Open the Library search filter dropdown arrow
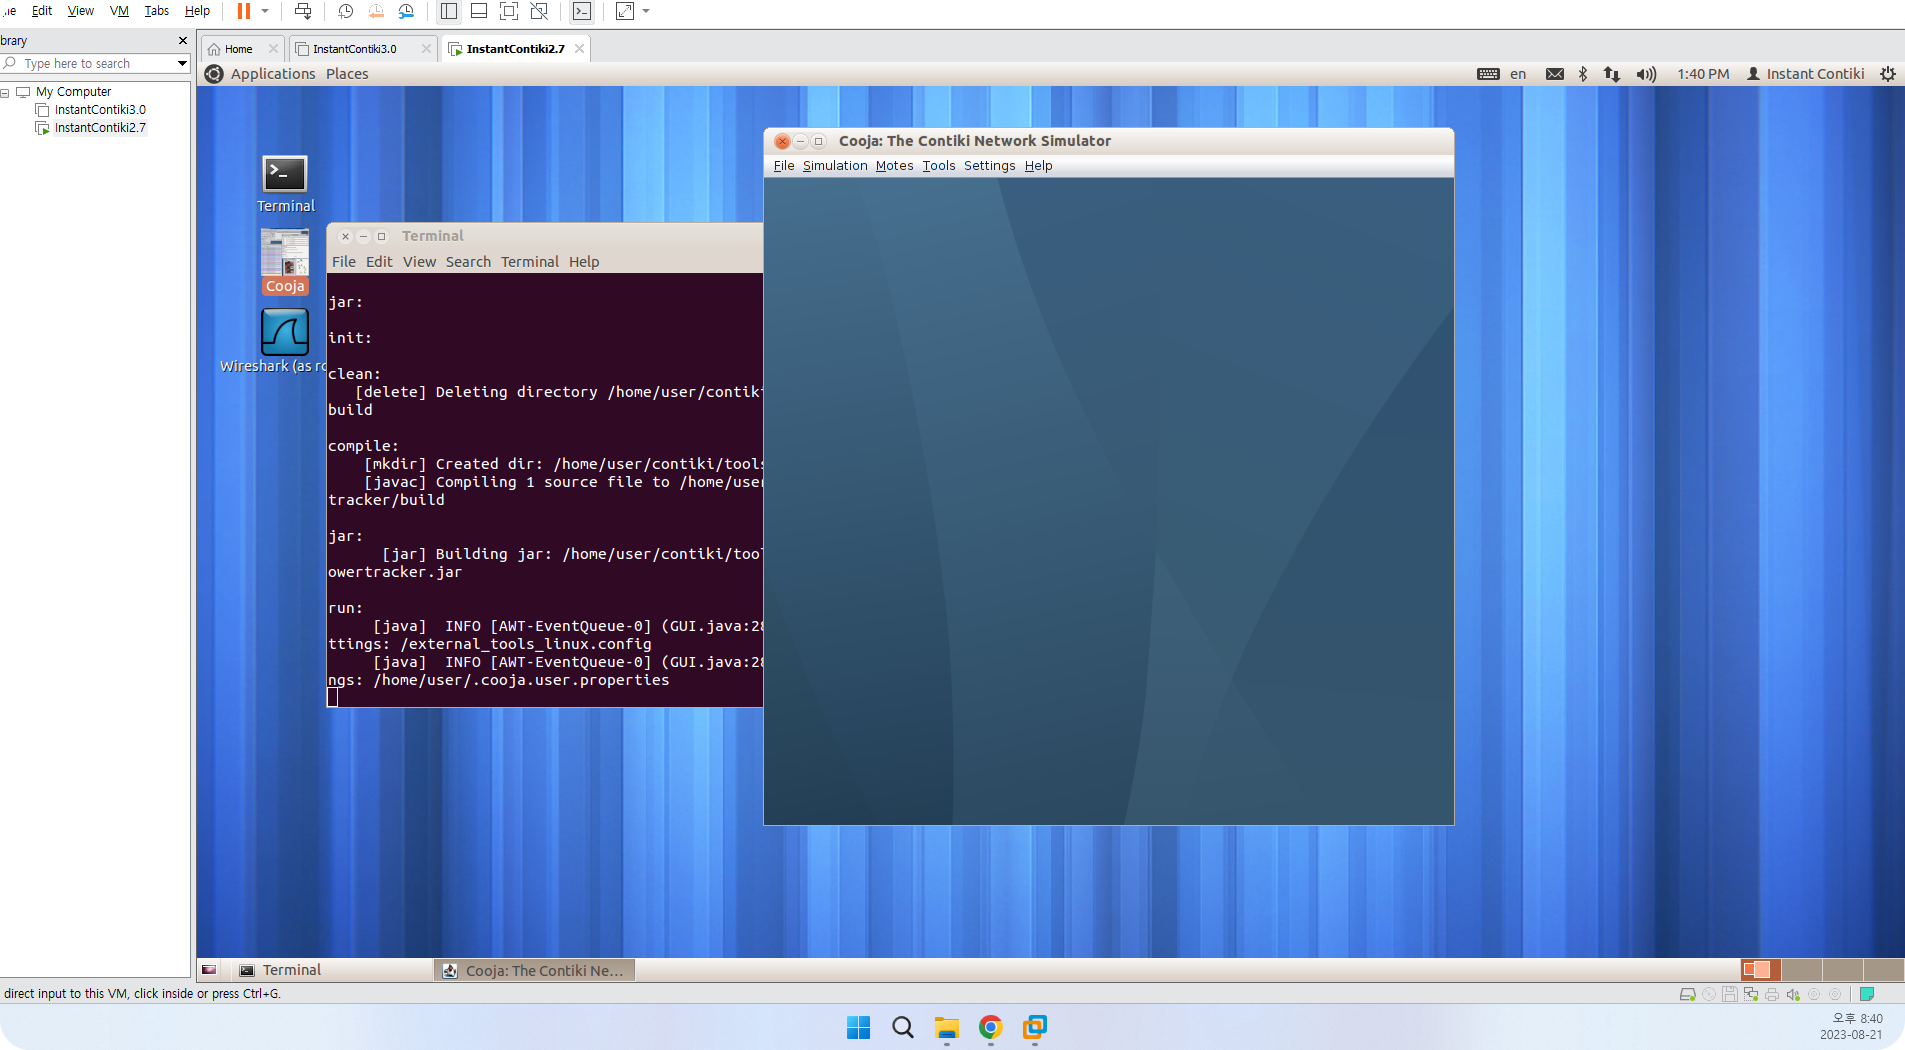The image size is (1905, 1050). [x=182, y=63]
